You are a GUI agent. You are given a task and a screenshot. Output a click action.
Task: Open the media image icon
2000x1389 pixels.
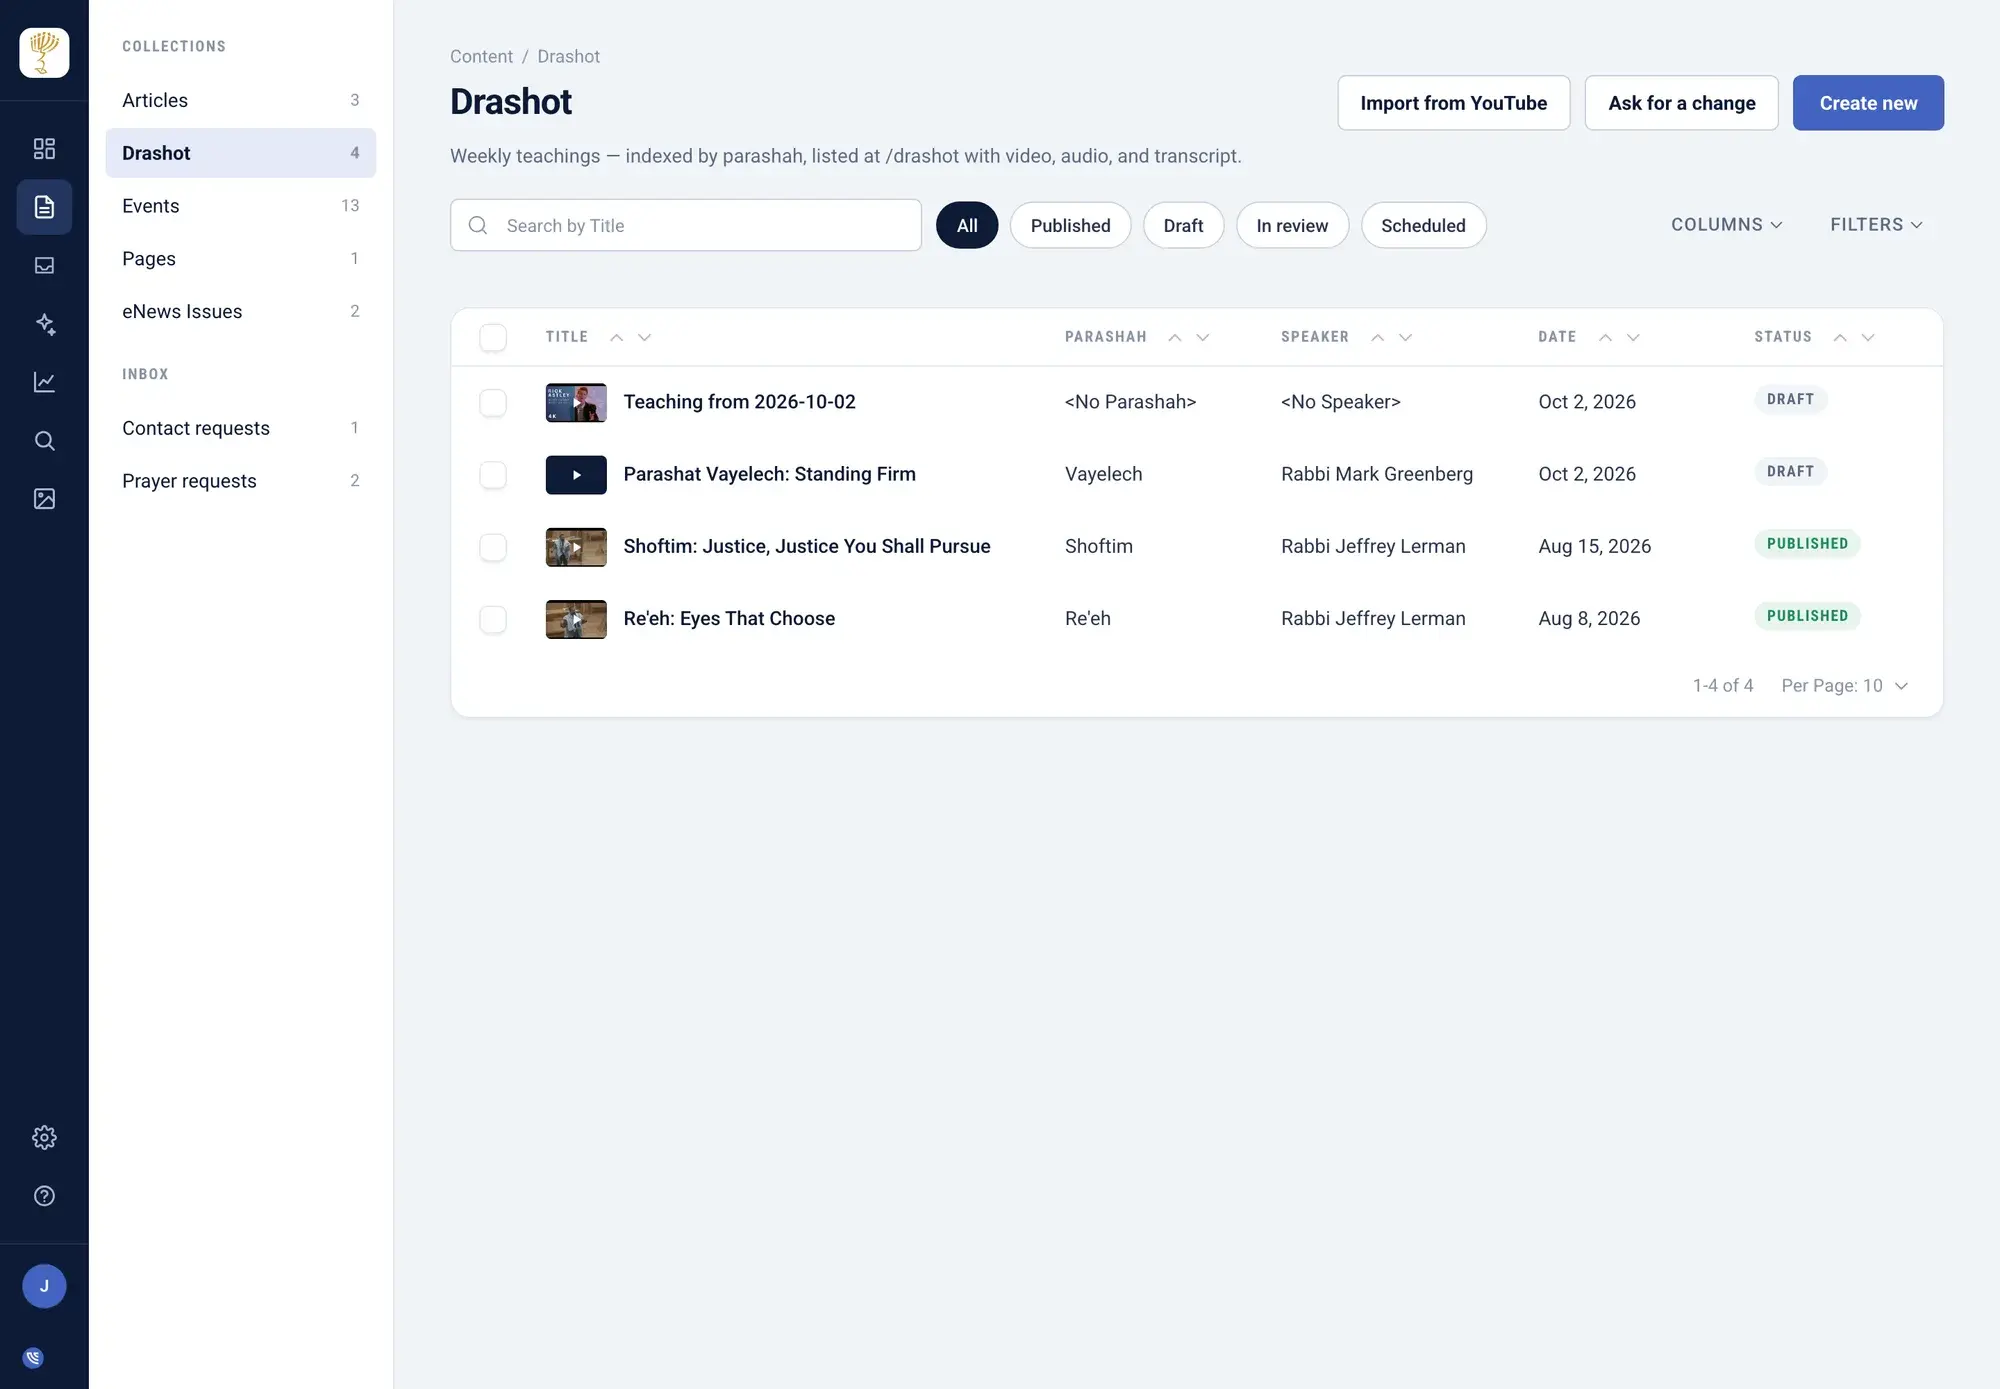(x=44, y=499)
